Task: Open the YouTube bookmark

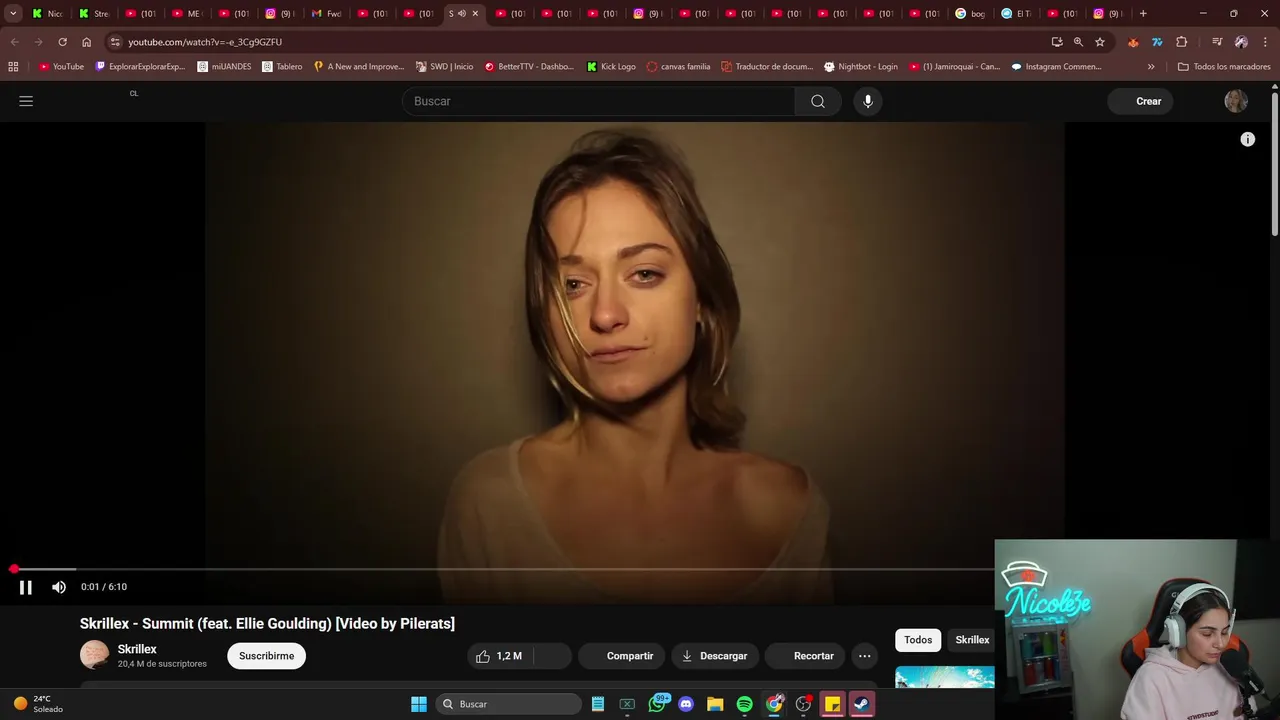Action: [x=61, y=67]
